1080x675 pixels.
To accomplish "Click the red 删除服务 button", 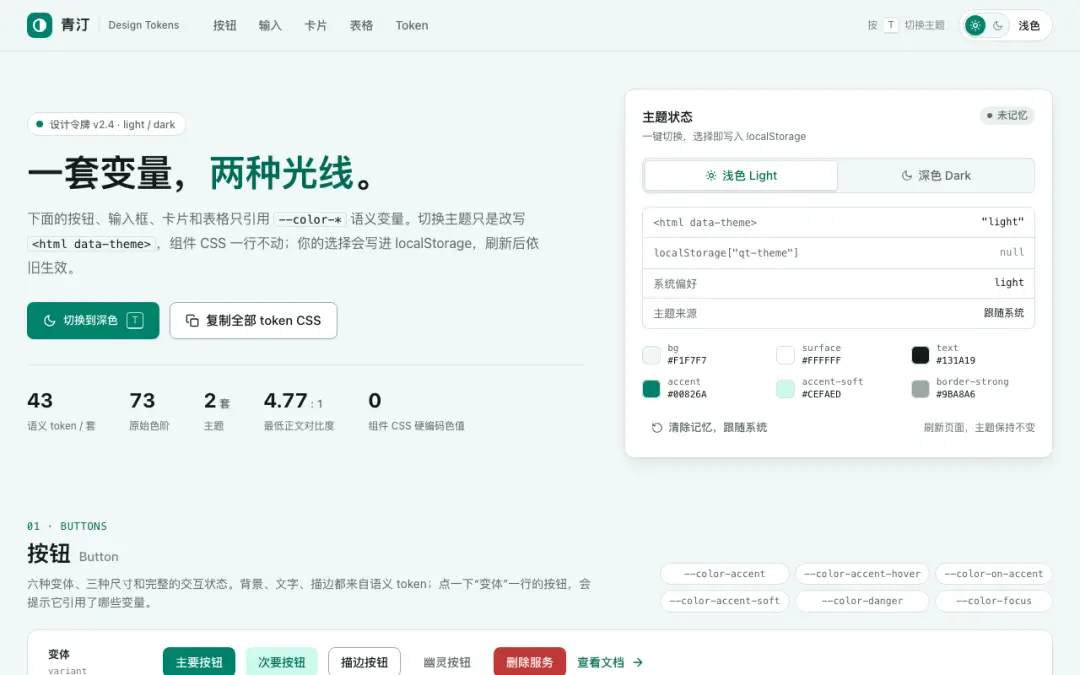I will pos(530,662).
